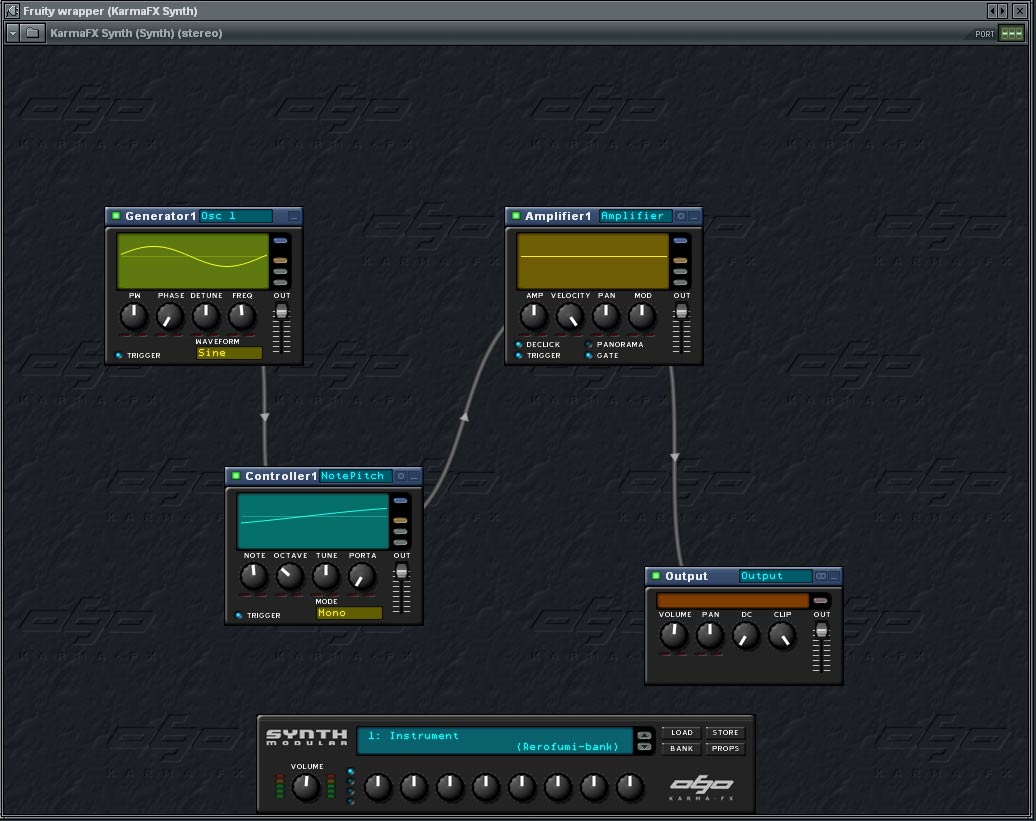
Task: Open Amplifier1 type selector labeled Amplifier
Action: [636, 216]
